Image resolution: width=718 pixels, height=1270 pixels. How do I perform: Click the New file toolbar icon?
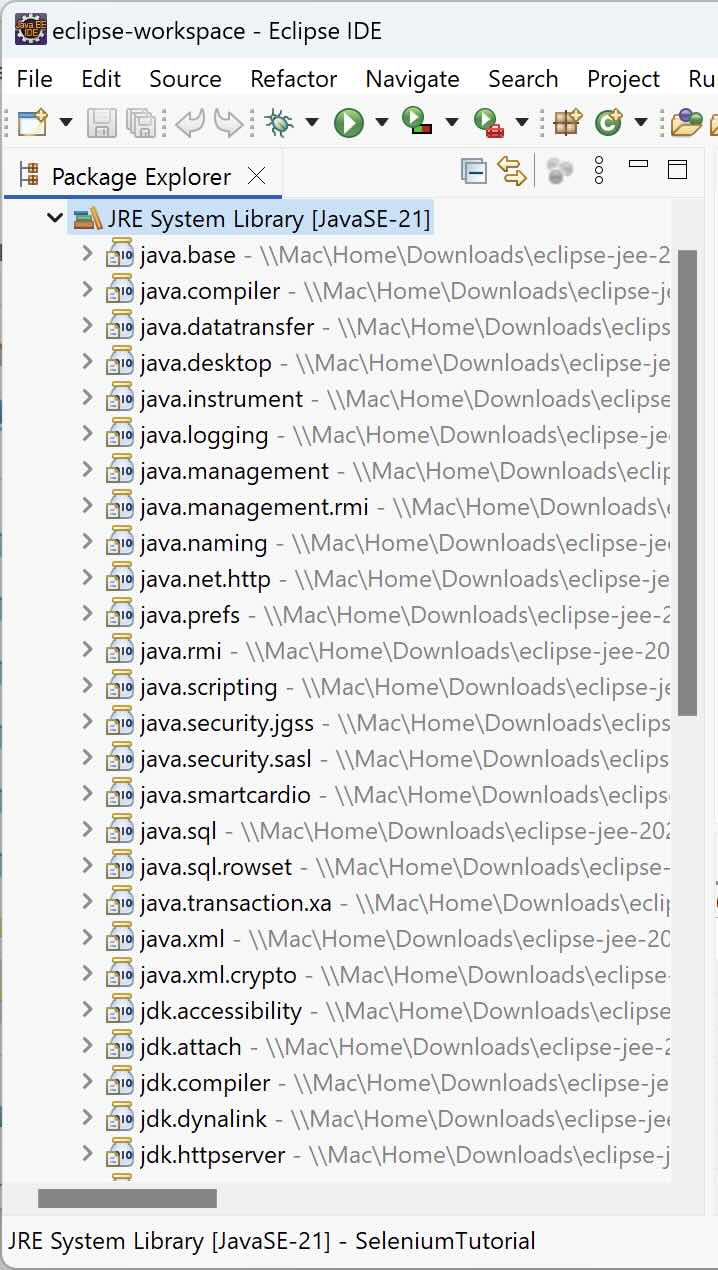tap(33, 123)
